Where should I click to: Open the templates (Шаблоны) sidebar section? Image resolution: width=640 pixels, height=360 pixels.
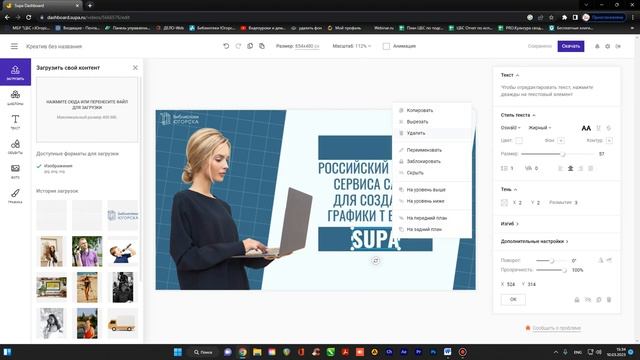(x=15, y=98)
